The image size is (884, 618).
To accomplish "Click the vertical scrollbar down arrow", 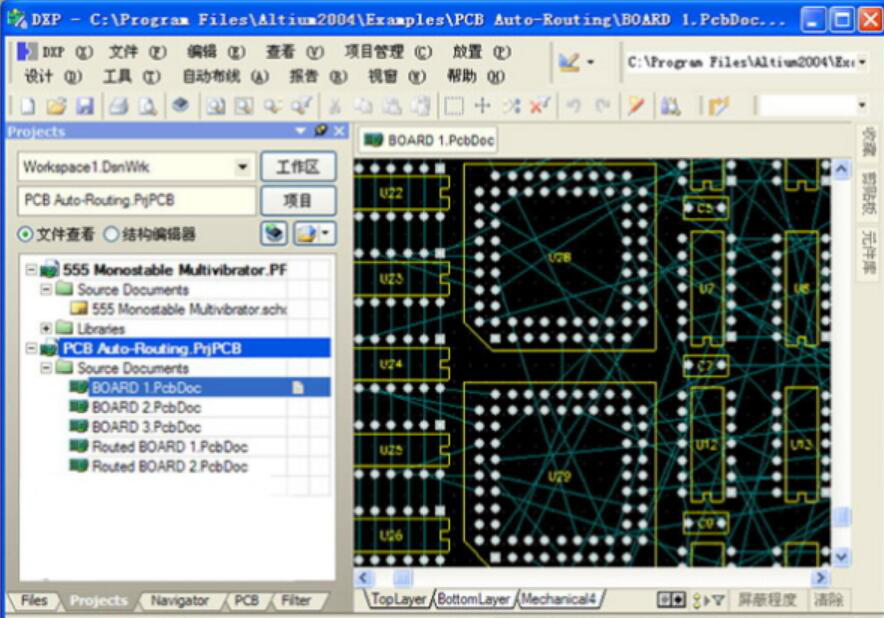I will point(841,557).
